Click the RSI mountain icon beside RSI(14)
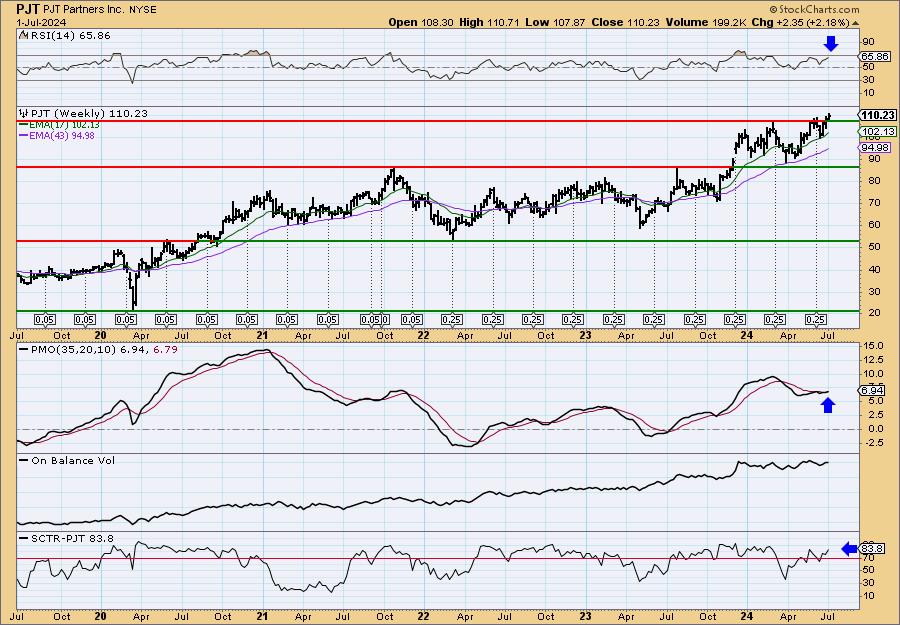The width and height of the screenshot is (900, 625). tap(23, 36)
